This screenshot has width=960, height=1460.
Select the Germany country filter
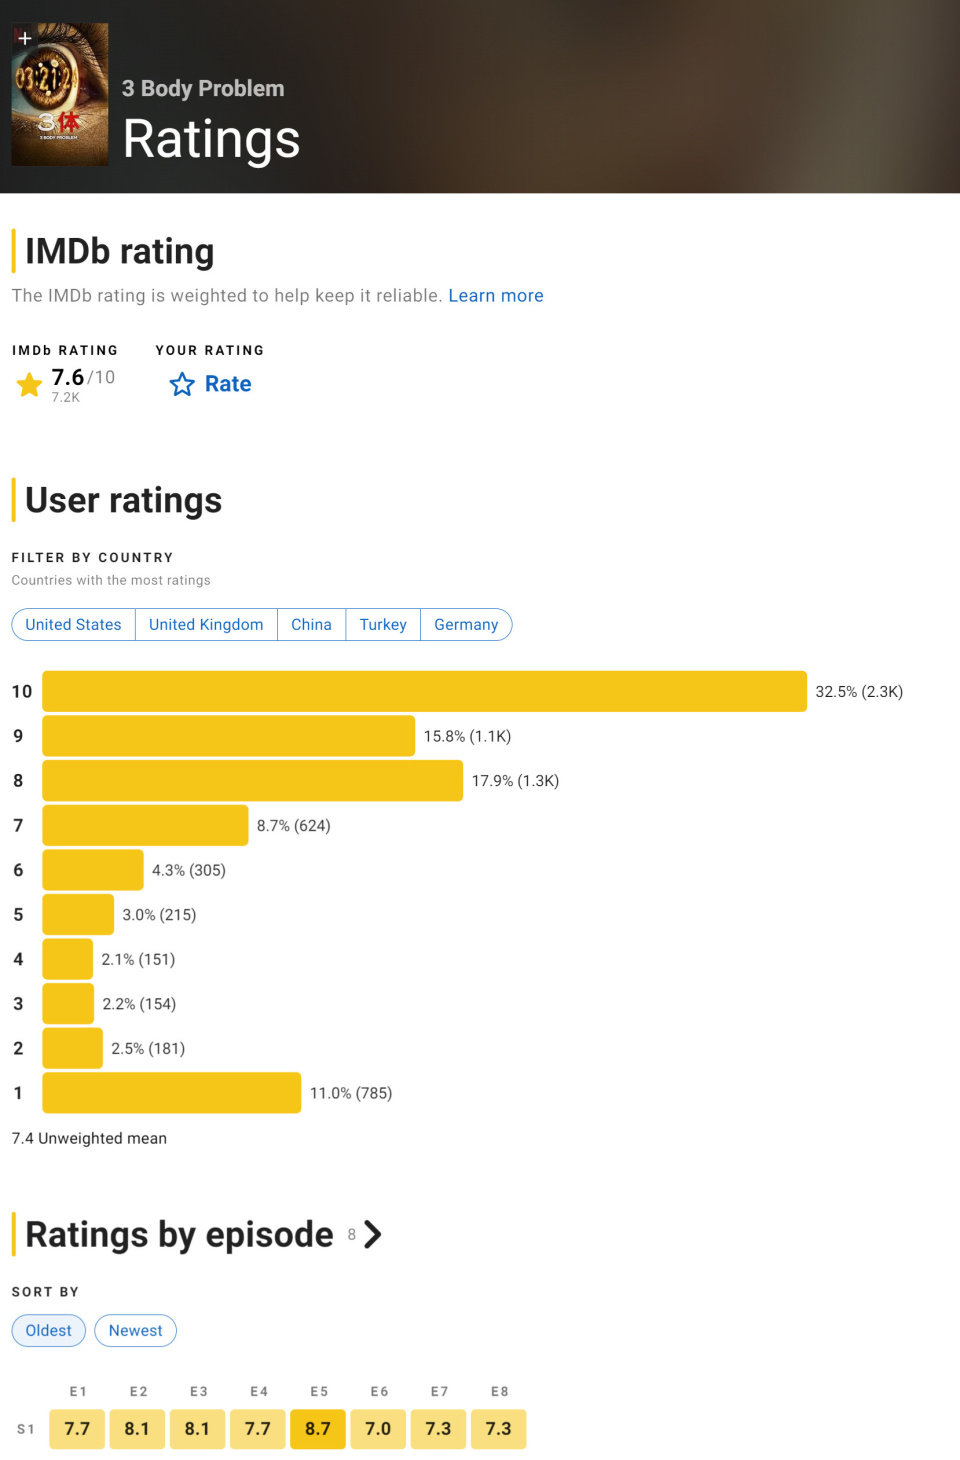pyautogui.click(x=466, y=624)
